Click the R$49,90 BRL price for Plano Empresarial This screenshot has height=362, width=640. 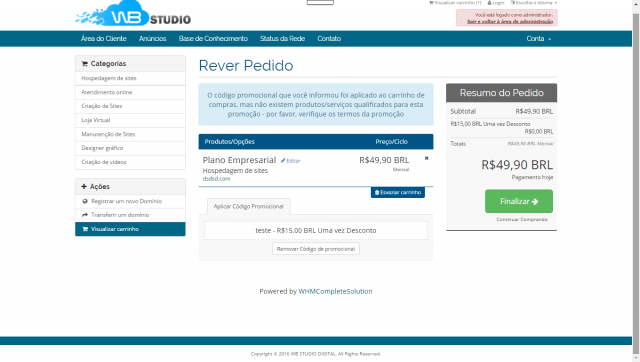coord(384,160)
